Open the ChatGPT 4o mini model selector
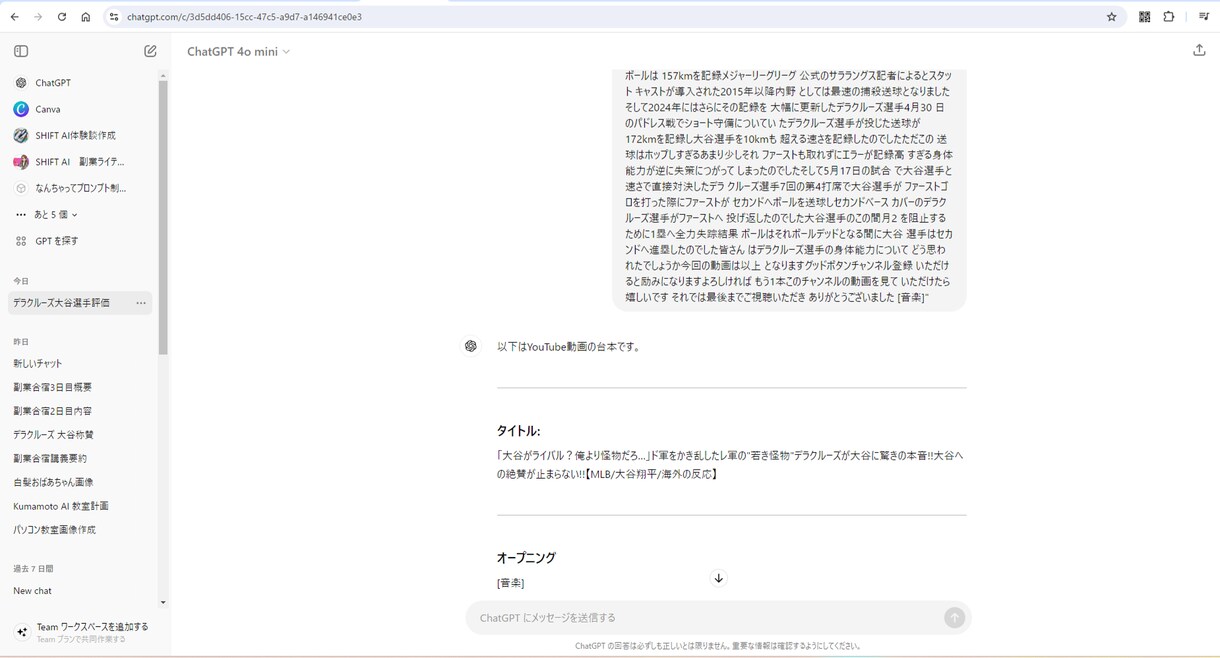 (x=238, y=52)
